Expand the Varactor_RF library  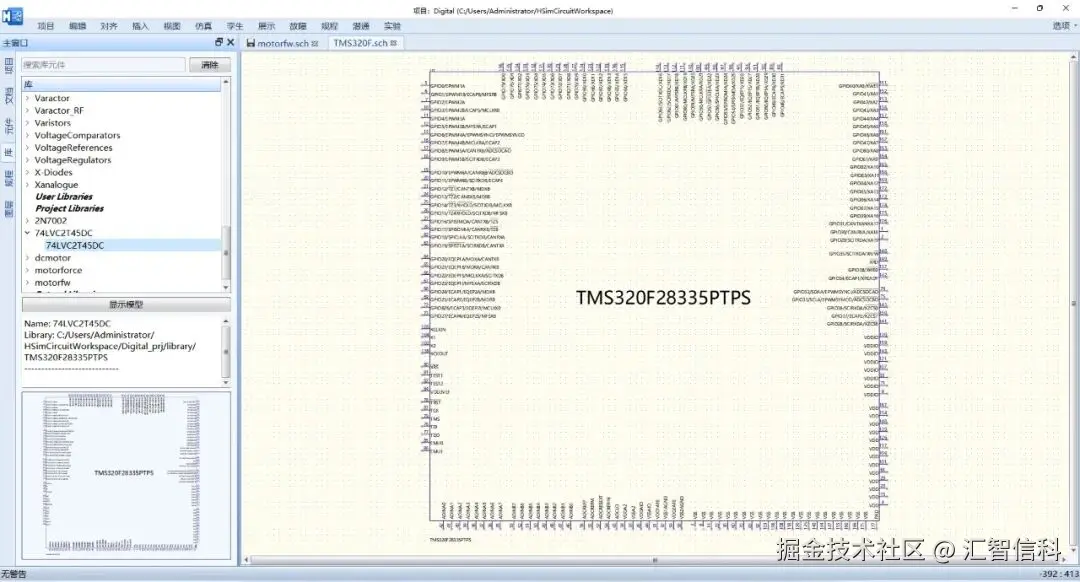pos(27,111)
